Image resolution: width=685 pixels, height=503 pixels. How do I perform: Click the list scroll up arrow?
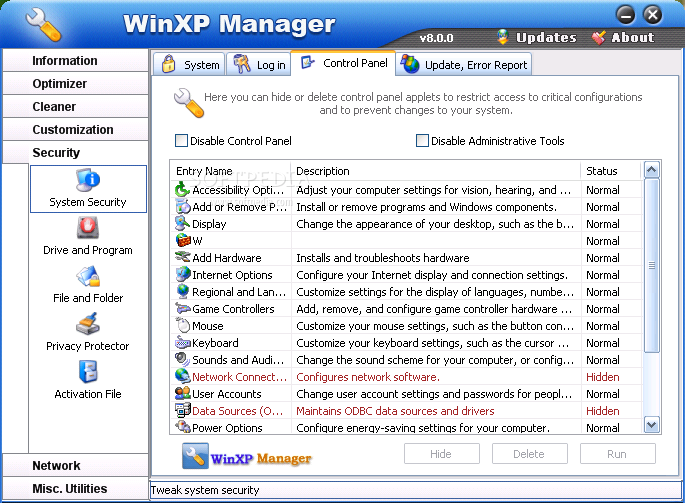tap(652, 170)
